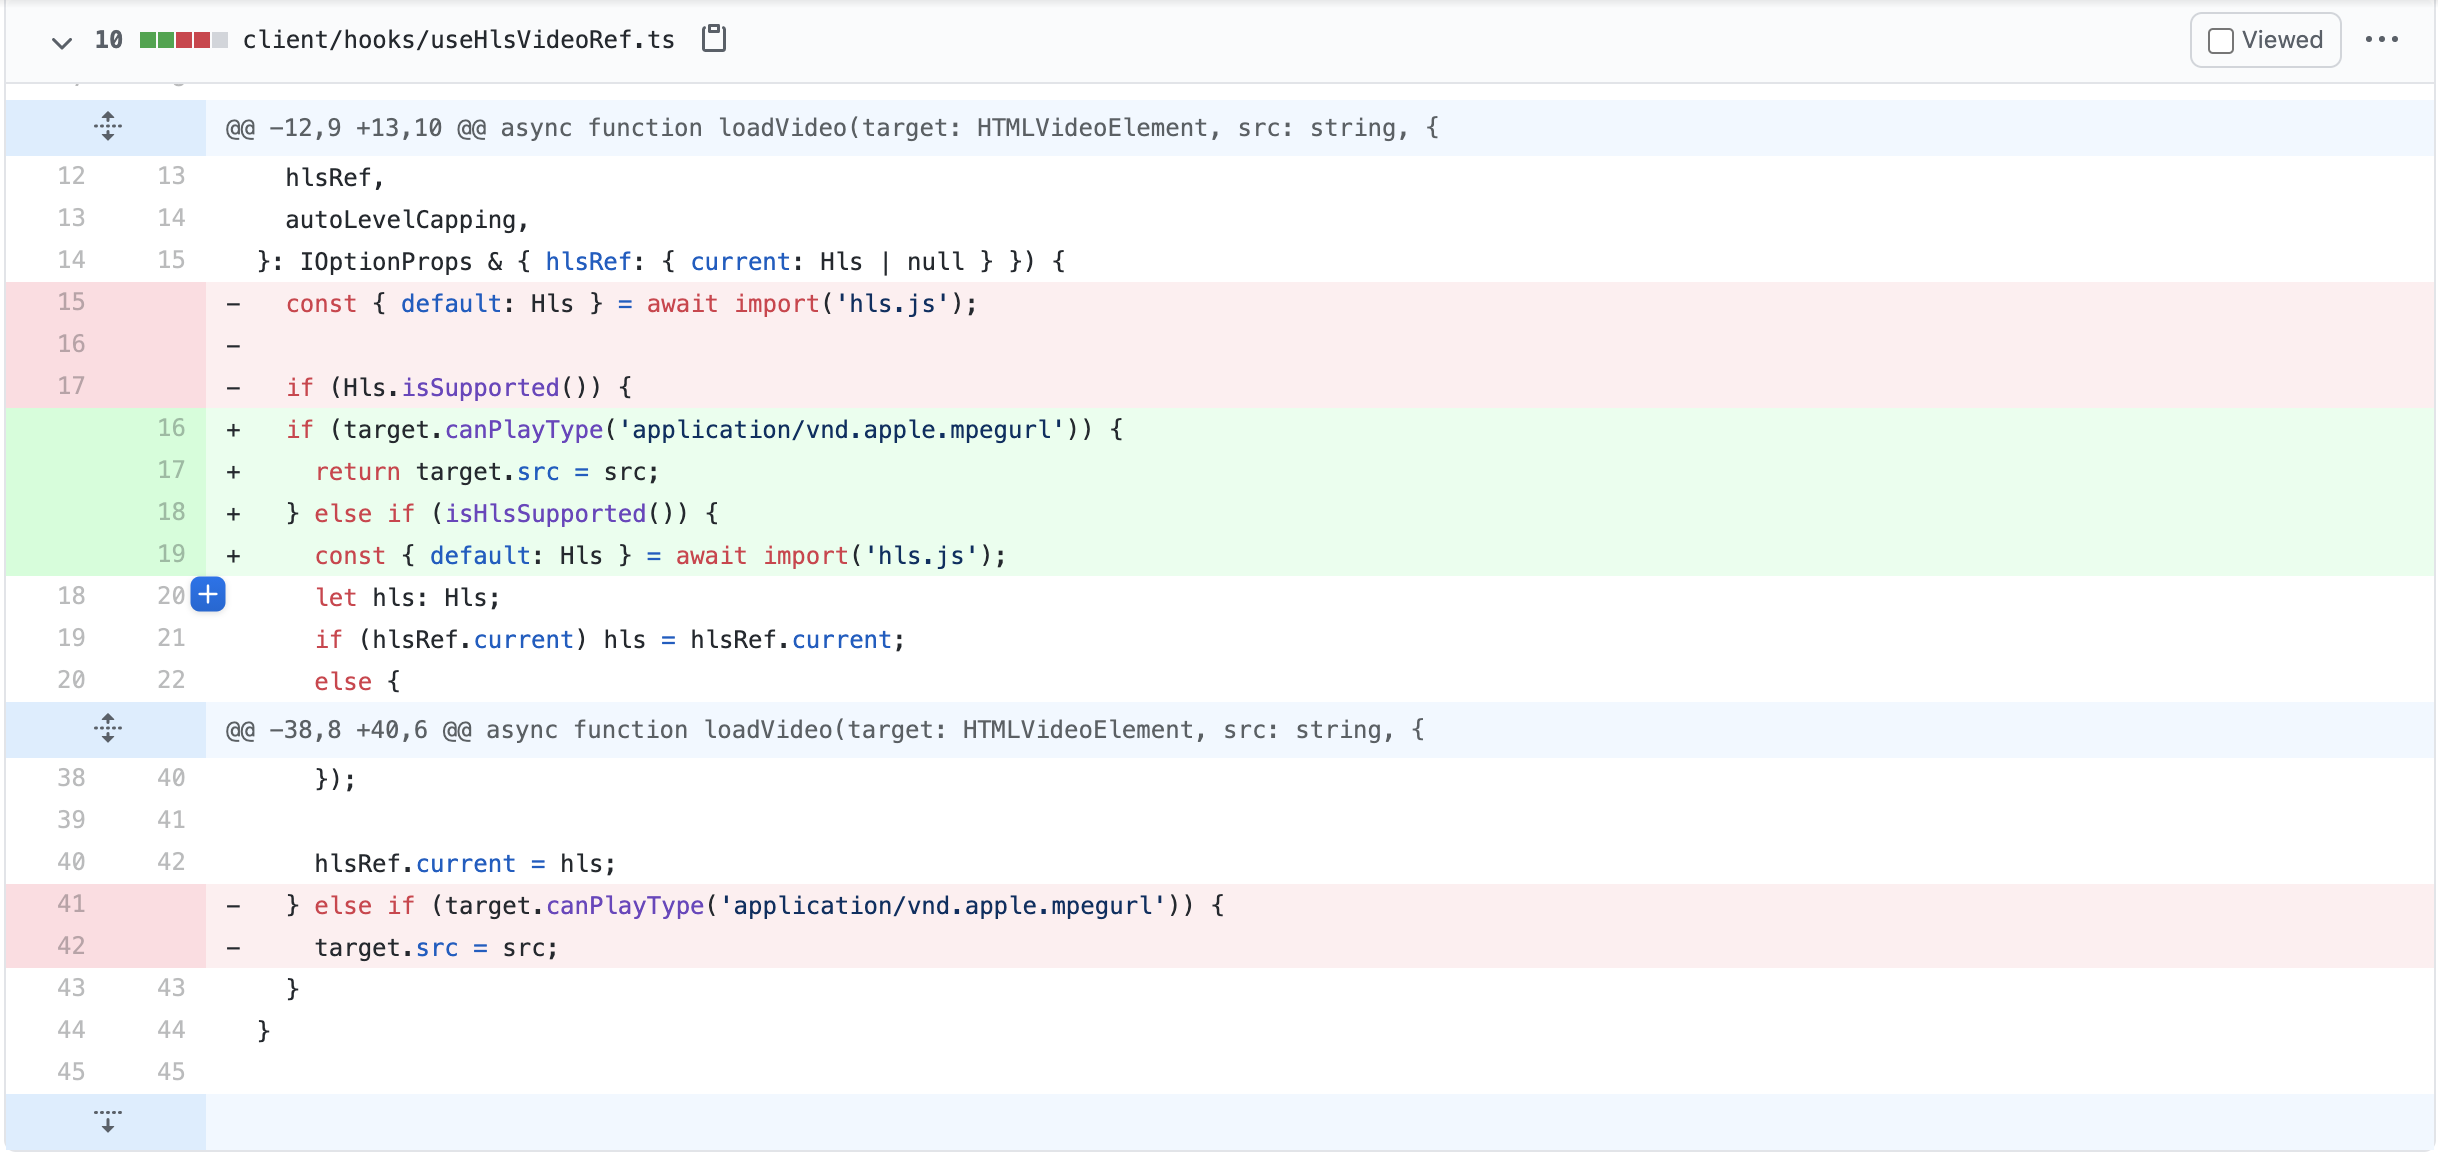Expand hidden lines between lines 22 and 38
The height and width of the screenshot is (1152, 2438).
(107, 729)
